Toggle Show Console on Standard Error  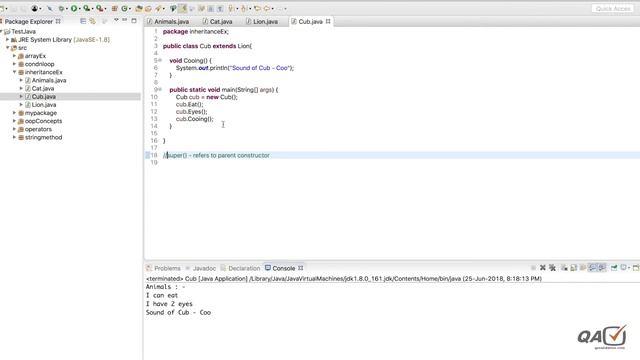coord(601,268)
